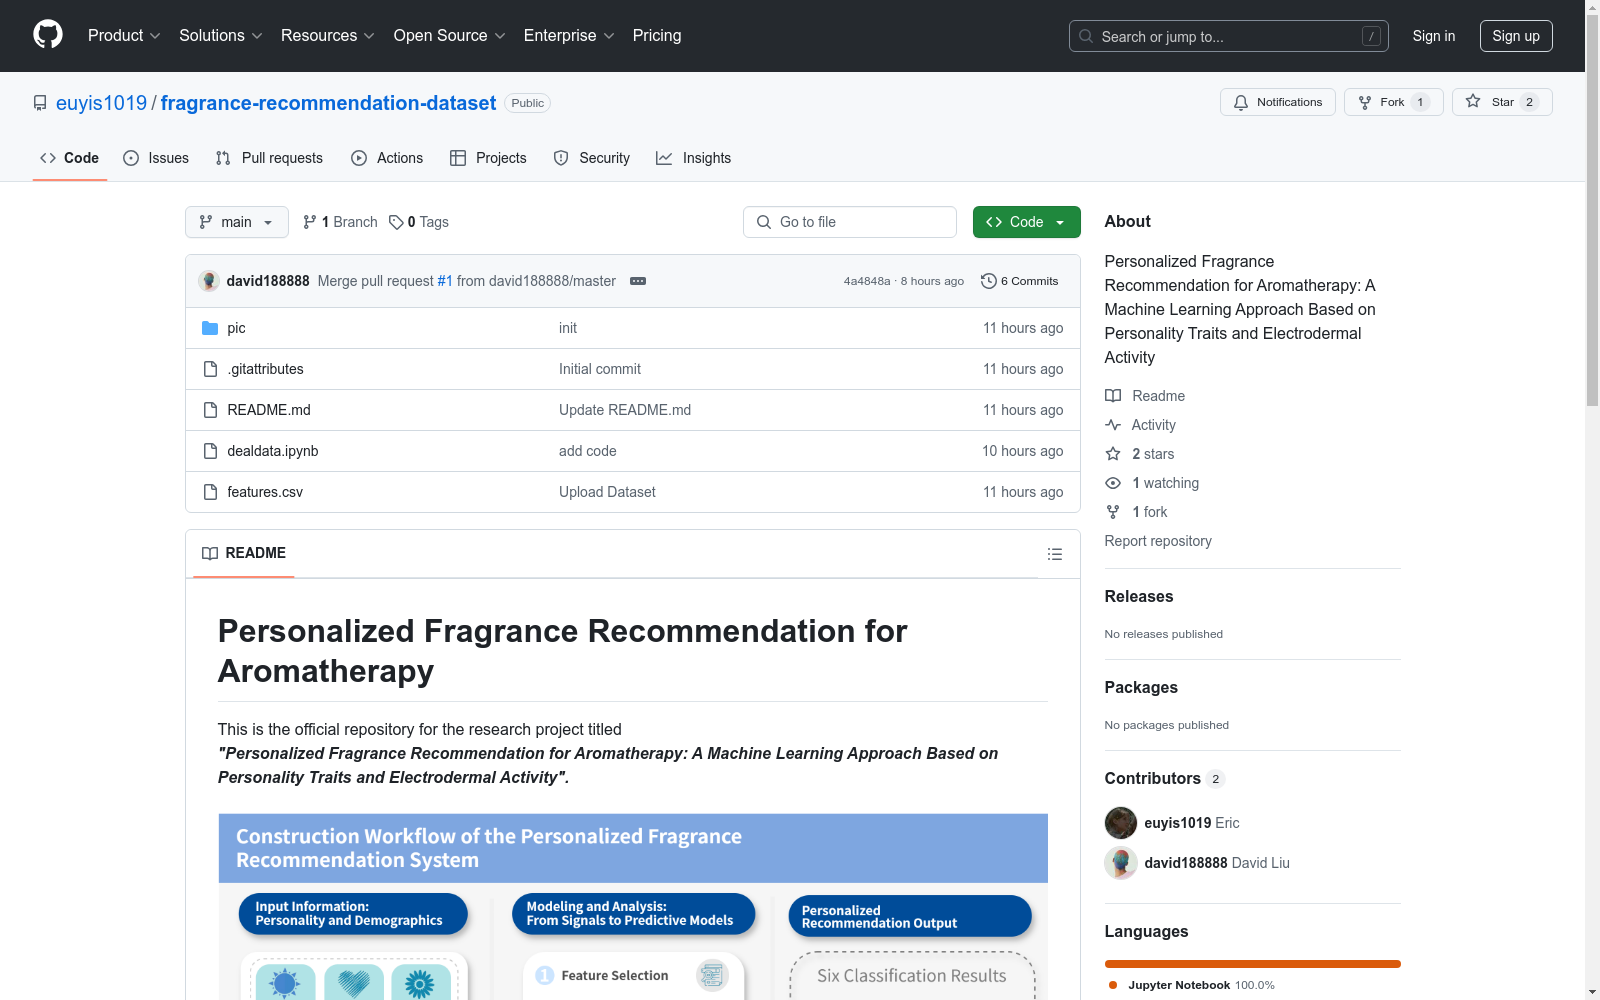Image resolution: width=1600 pixels, height=1000 pixels.
Task: Star this repository
Action: coord(1502,102)
